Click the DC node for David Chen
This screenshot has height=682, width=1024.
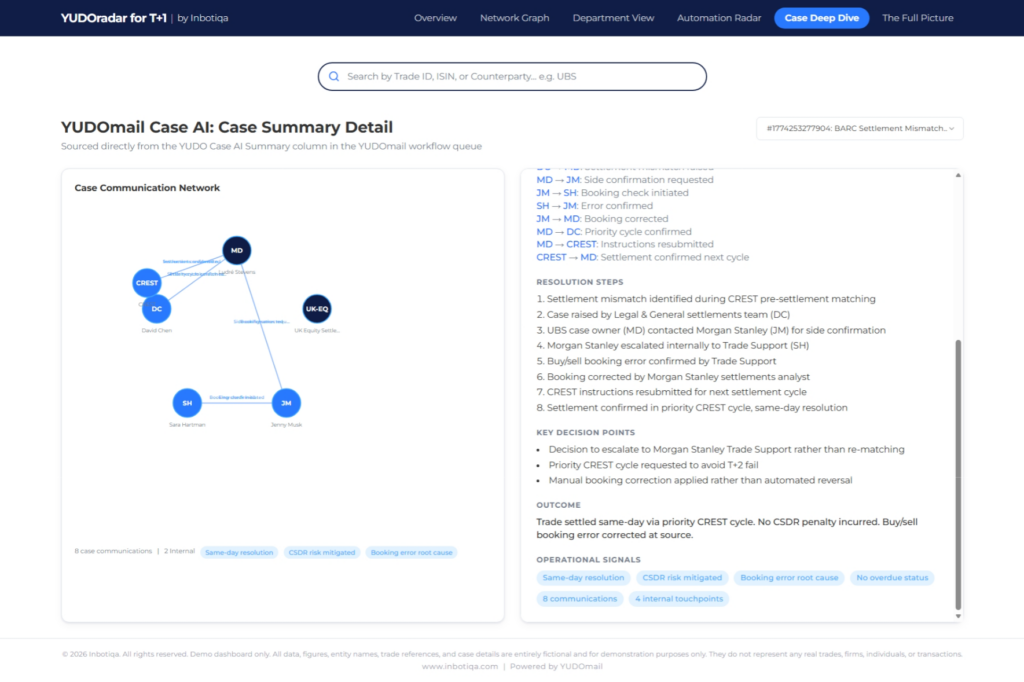157,309
